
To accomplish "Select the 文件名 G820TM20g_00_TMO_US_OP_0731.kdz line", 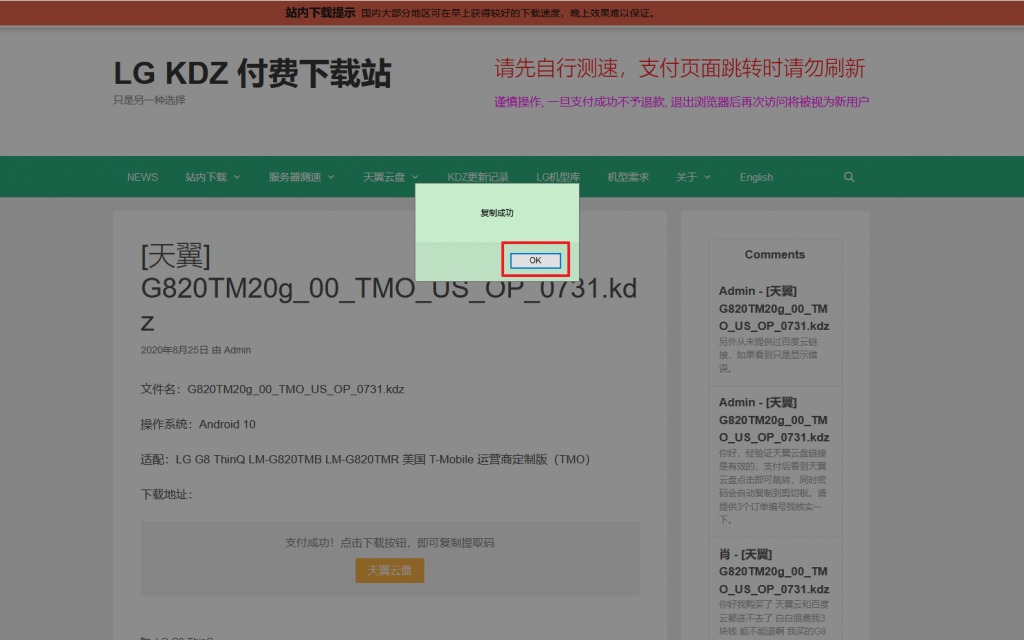I will click(272, 389).
